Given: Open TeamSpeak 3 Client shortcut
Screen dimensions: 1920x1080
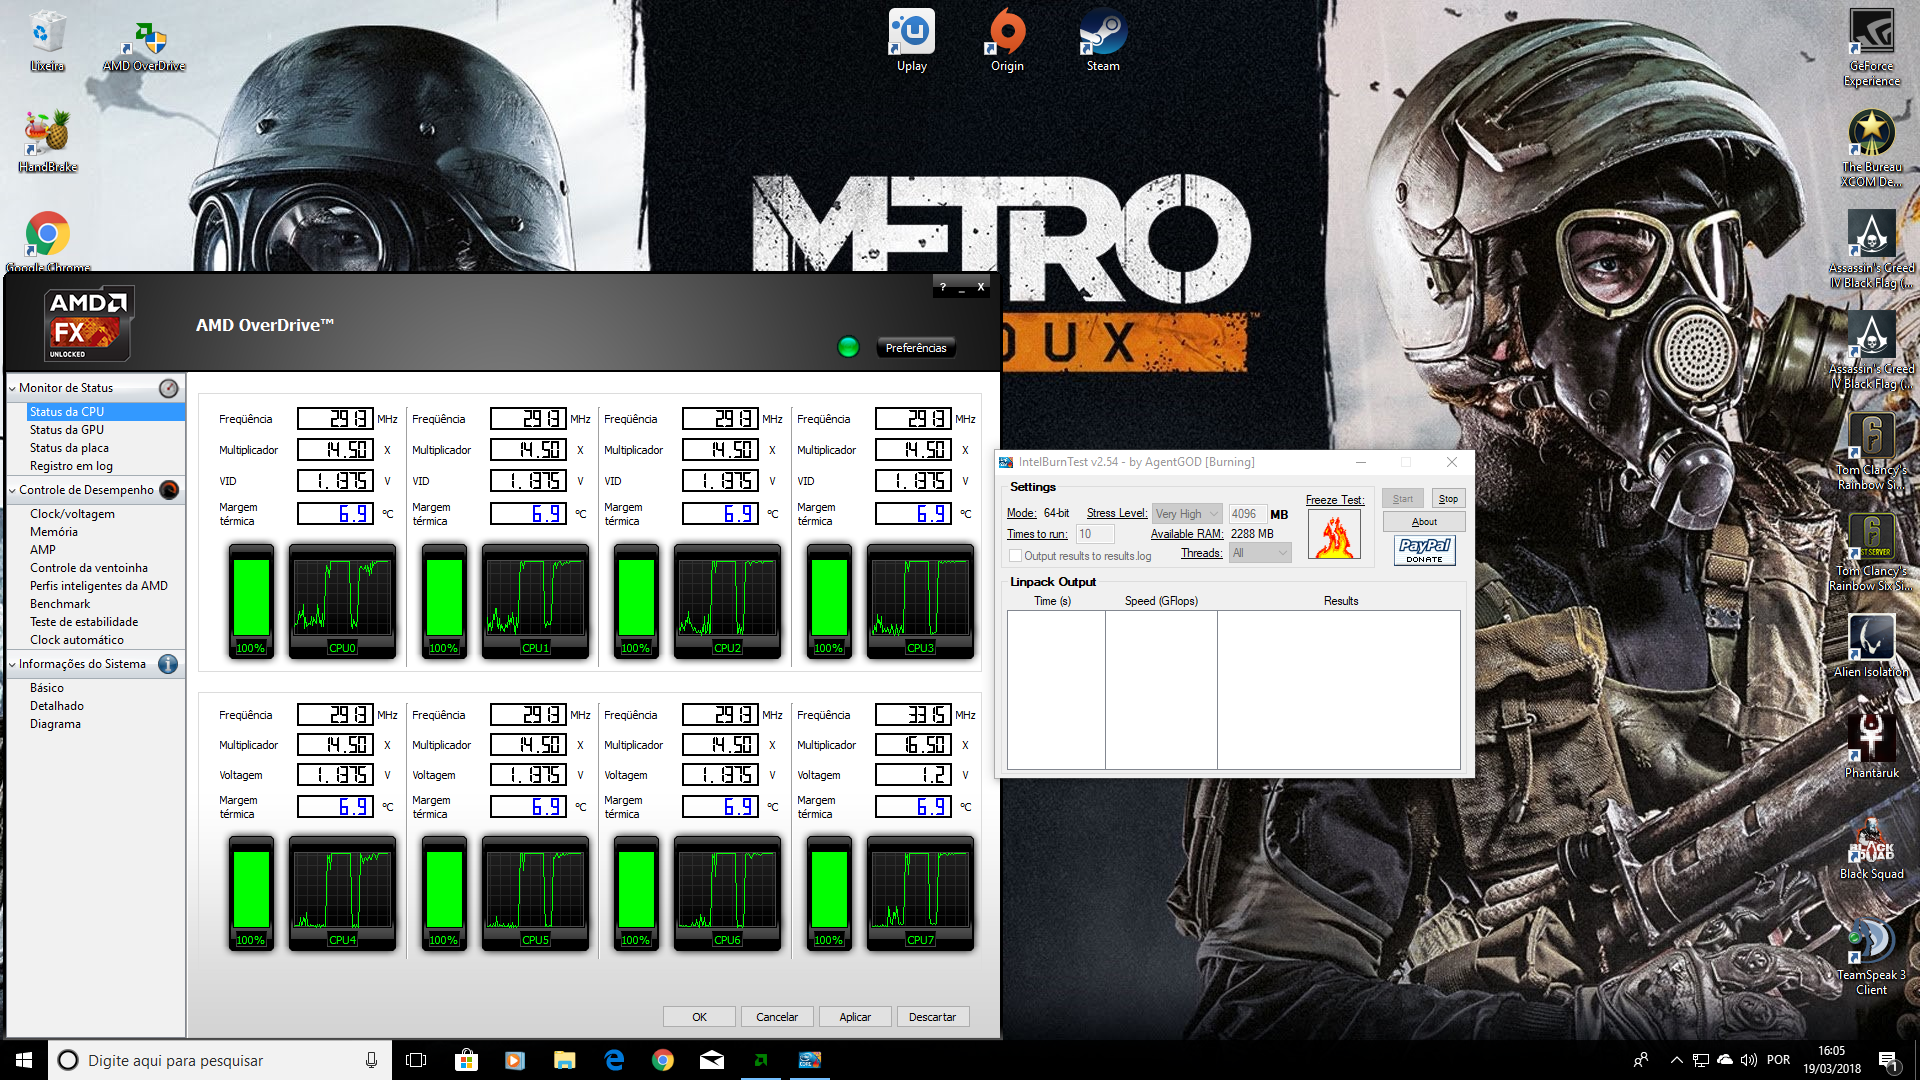Looking at the screenshot, I should click(x=1872, y=956).
